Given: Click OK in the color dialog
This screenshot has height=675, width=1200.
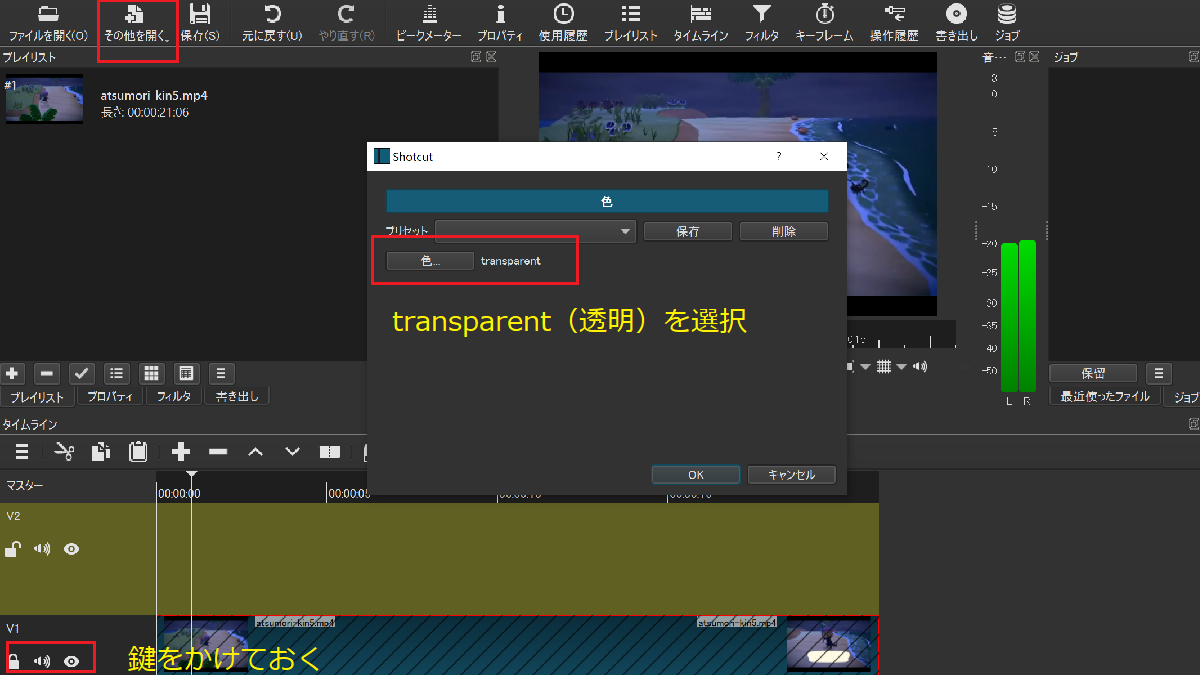Looking at the screenshot, I should [x=695, y=475].
